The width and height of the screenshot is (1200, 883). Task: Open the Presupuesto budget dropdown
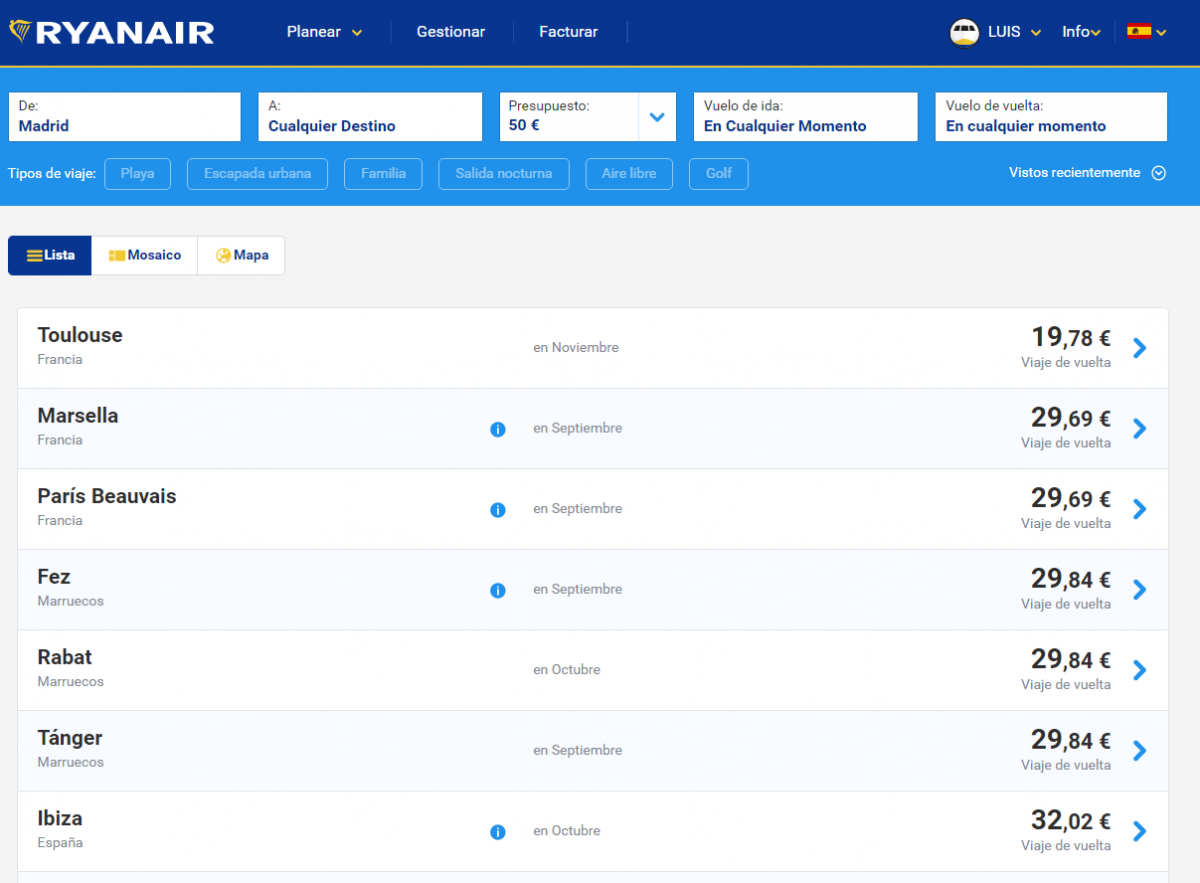pyautogui.click(x=657, y=117)
